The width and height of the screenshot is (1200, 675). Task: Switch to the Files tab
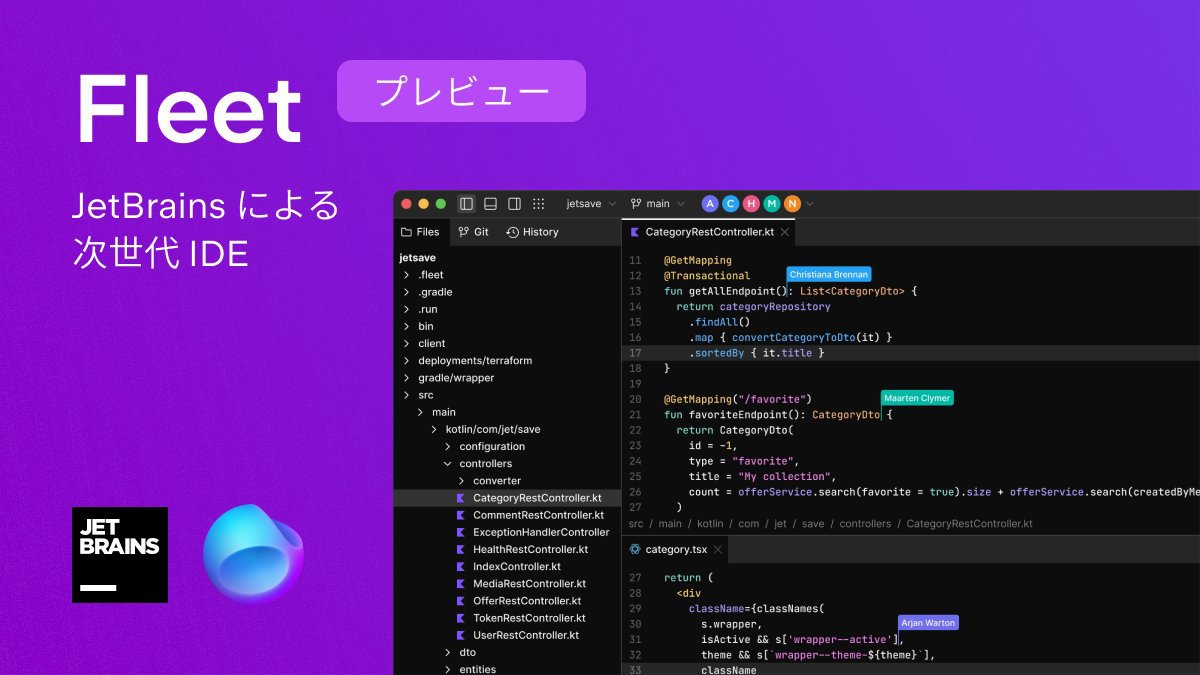coord(420,232)
